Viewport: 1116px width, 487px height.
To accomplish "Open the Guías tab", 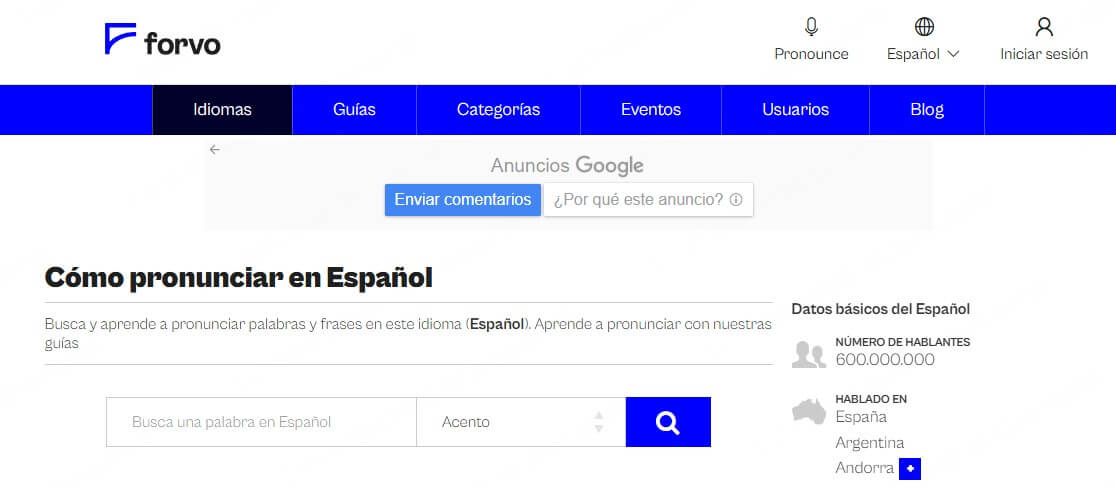I will (354, 110).
